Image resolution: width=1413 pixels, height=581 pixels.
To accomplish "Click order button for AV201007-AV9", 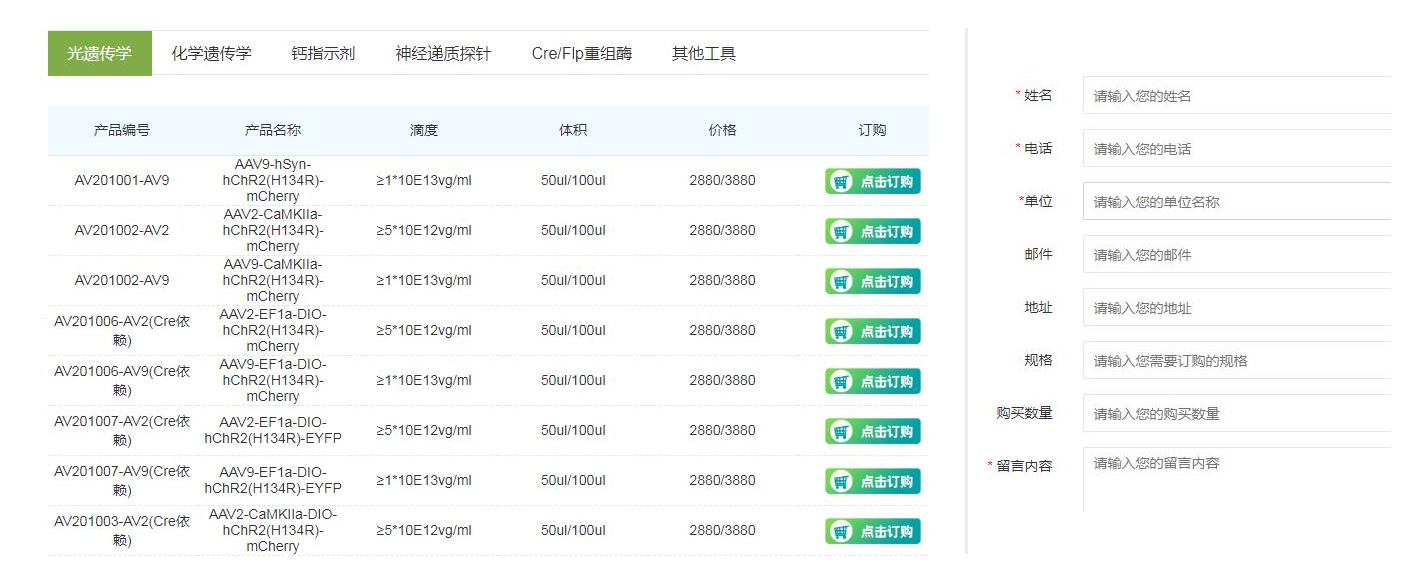I will (x=872, y=481).
